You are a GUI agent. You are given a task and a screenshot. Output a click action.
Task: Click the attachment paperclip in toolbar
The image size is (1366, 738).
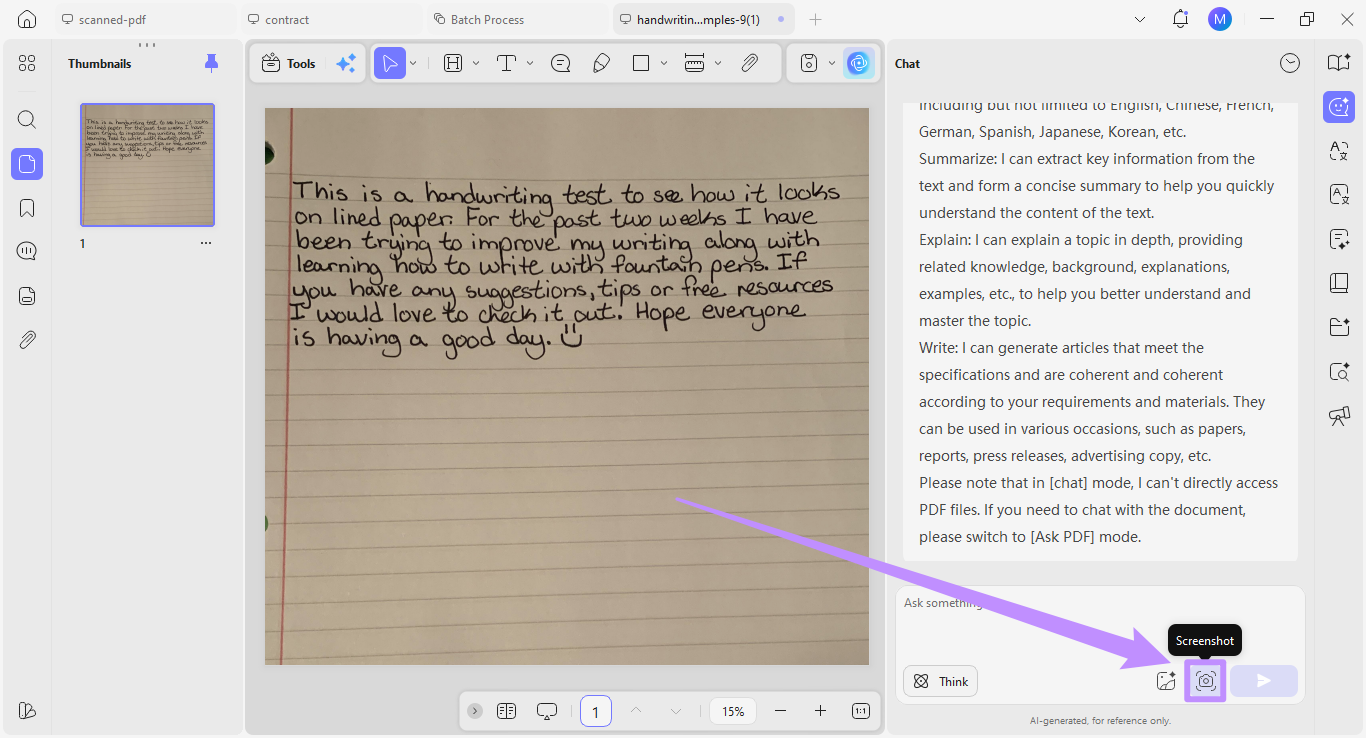click(750, 63)
